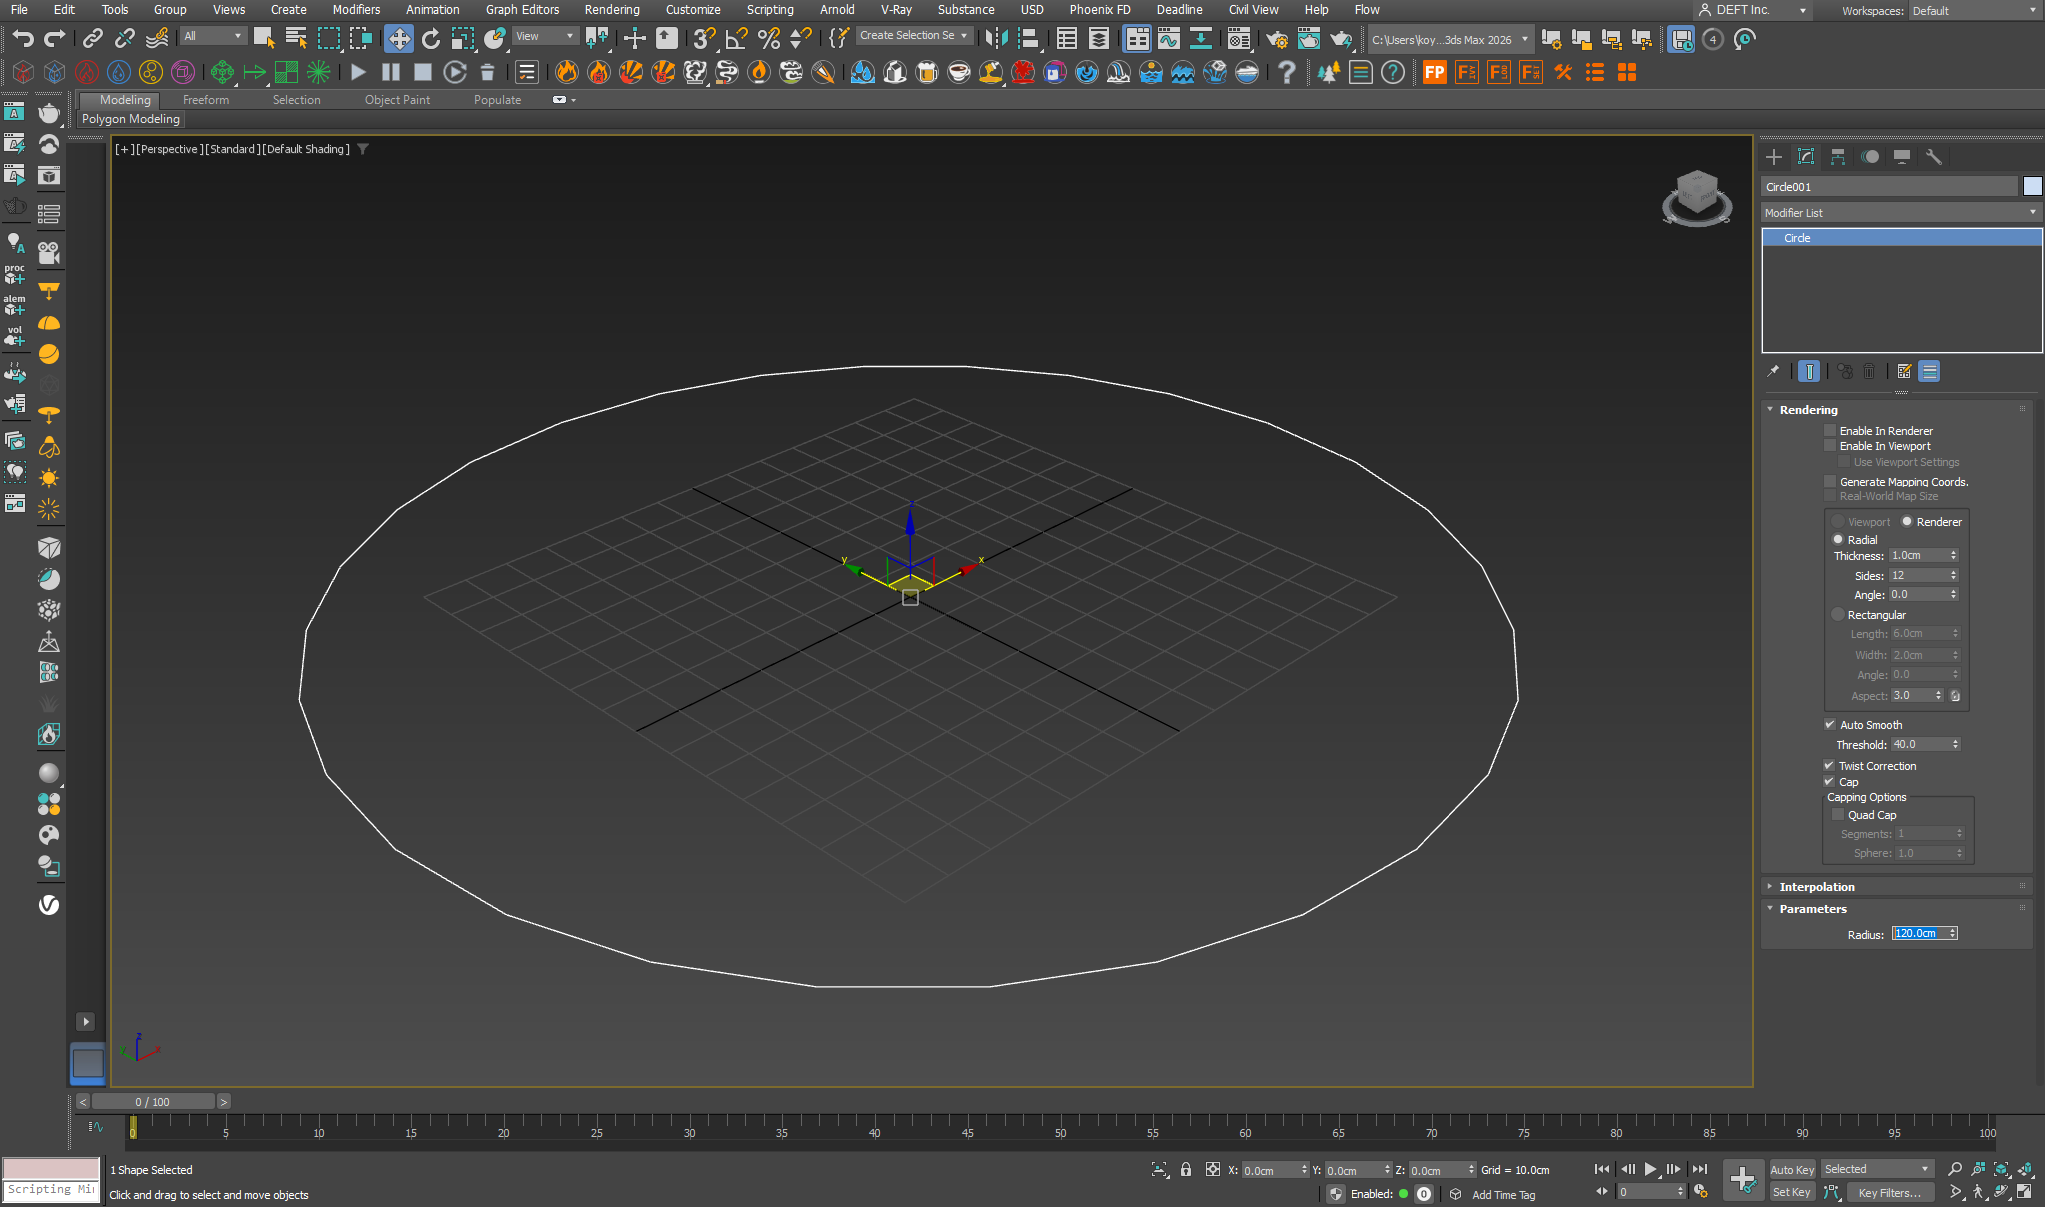Image resolution: width=2045 pixels, height=1207 pixels.
Task: Switch to the Freeform ribbon tab
Action: point(206,100)
